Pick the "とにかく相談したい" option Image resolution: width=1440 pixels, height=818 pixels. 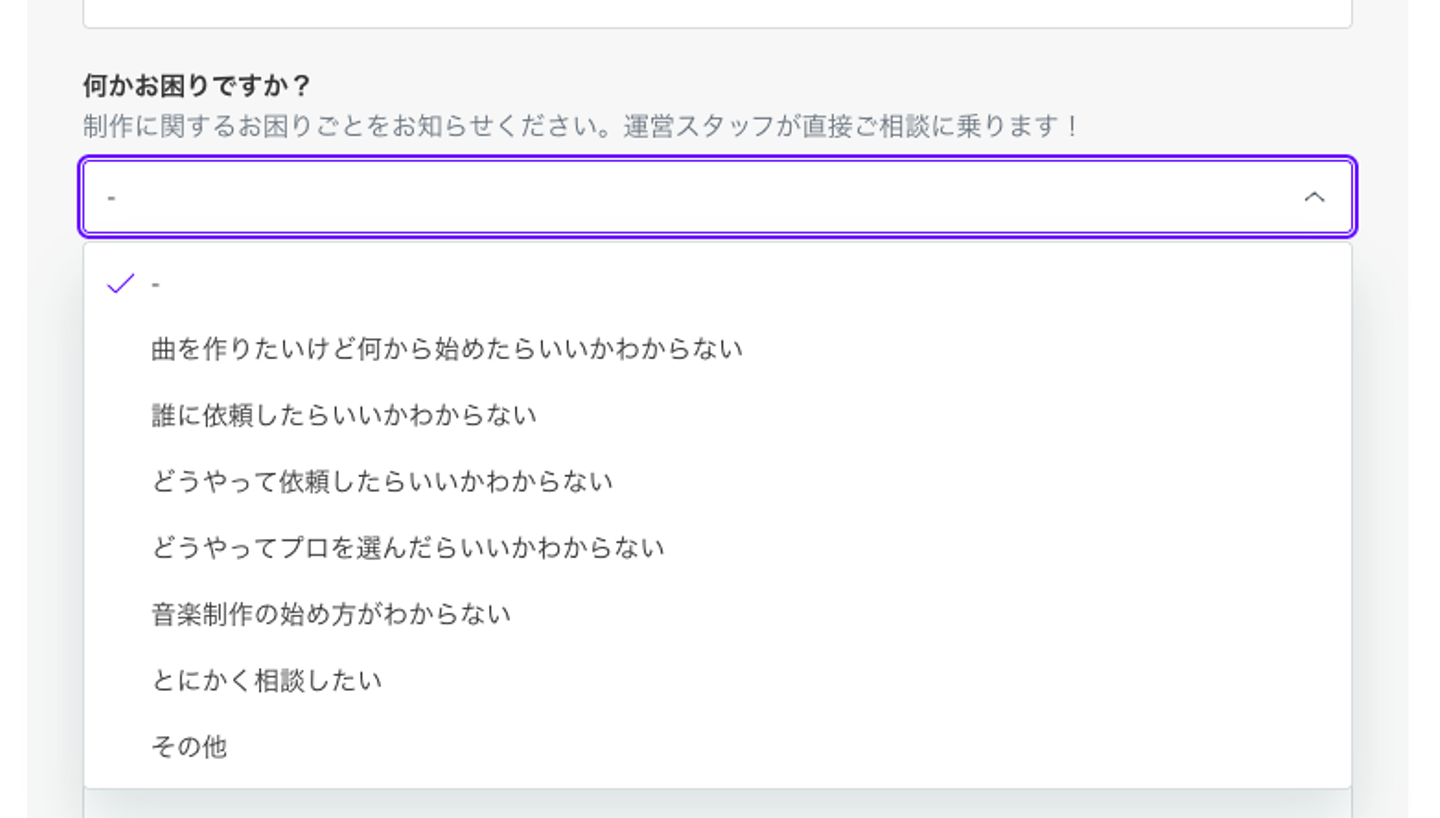point(267,681)
